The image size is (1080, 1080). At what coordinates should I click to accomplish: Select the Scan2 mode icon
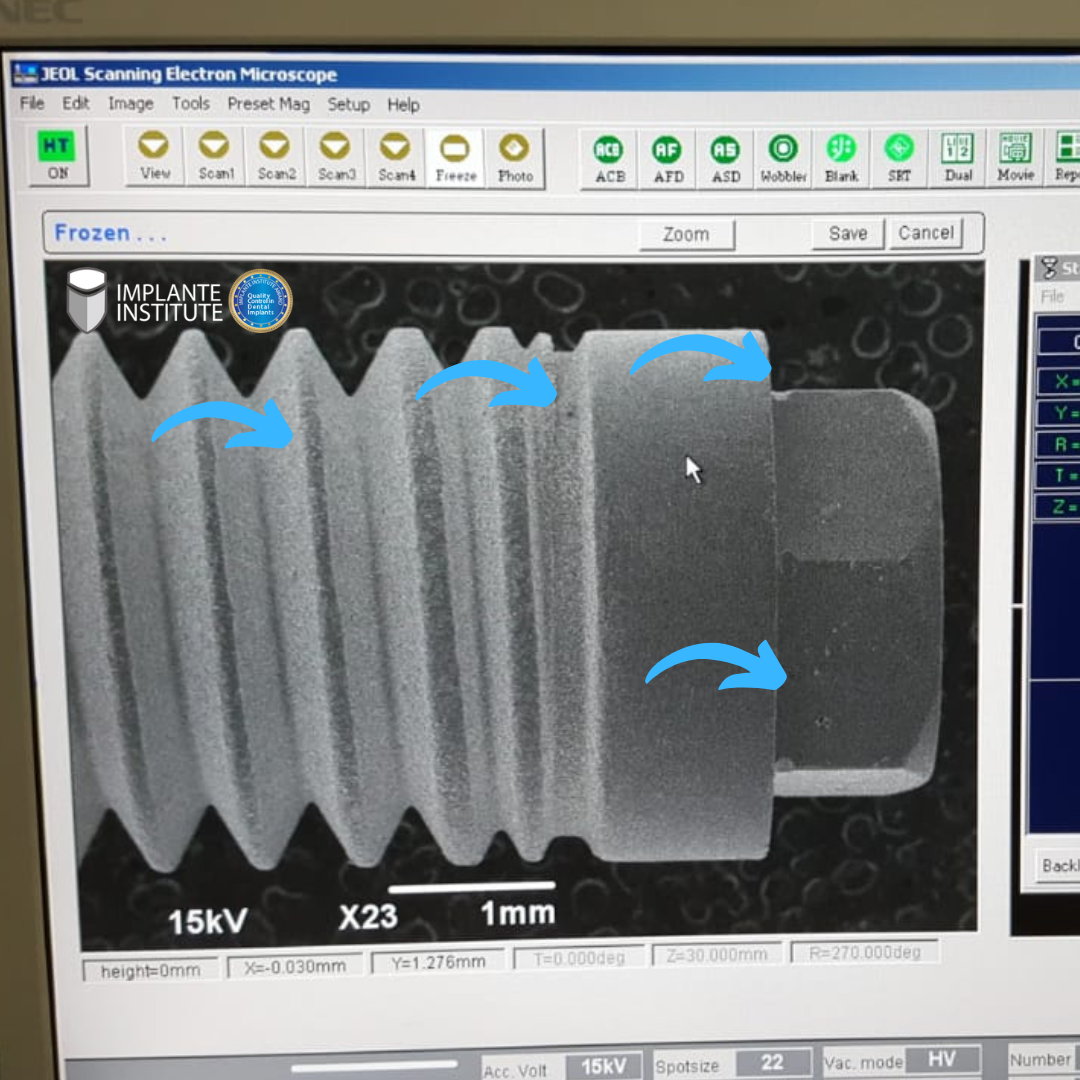point(275,157)
